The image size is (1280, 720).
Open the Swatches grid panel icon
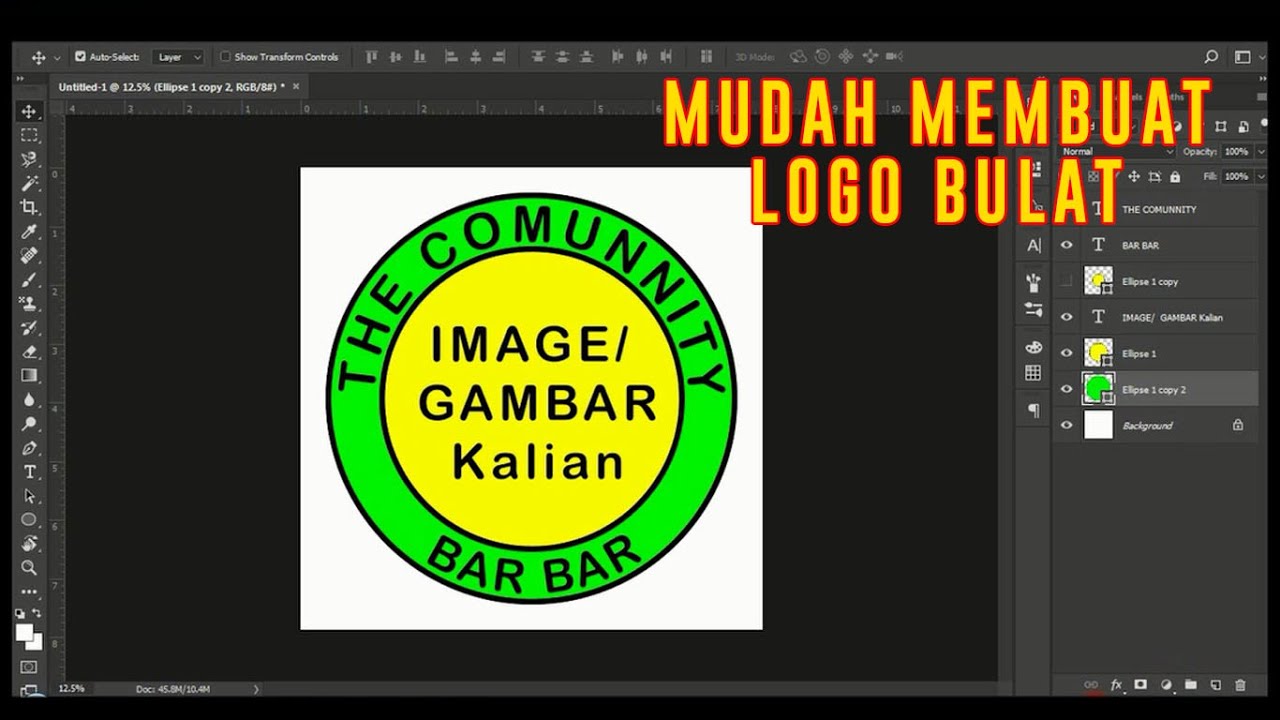pos(1034,373)
